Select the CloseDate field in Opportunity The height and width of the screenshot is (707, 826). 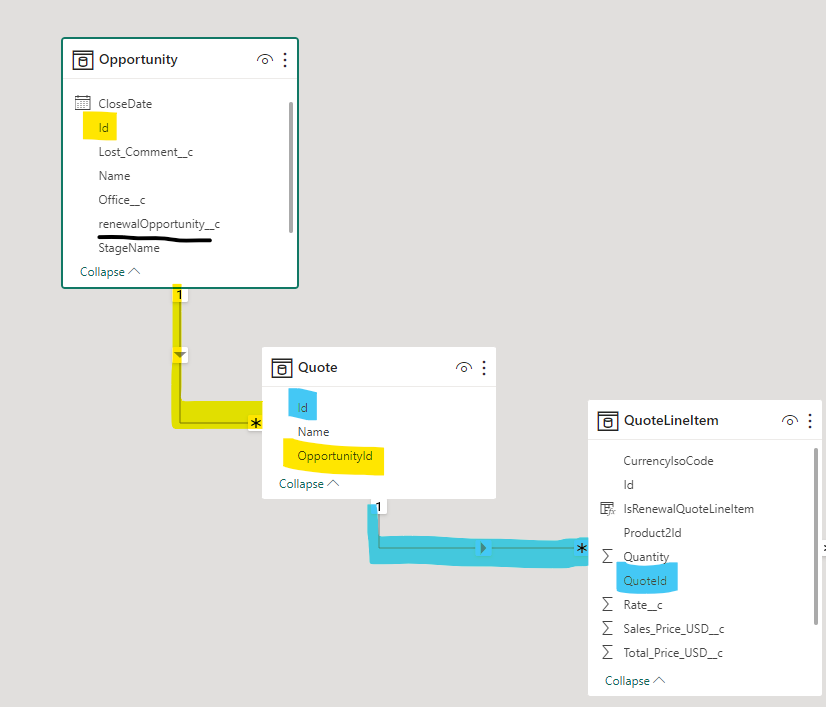click(125, 104)
